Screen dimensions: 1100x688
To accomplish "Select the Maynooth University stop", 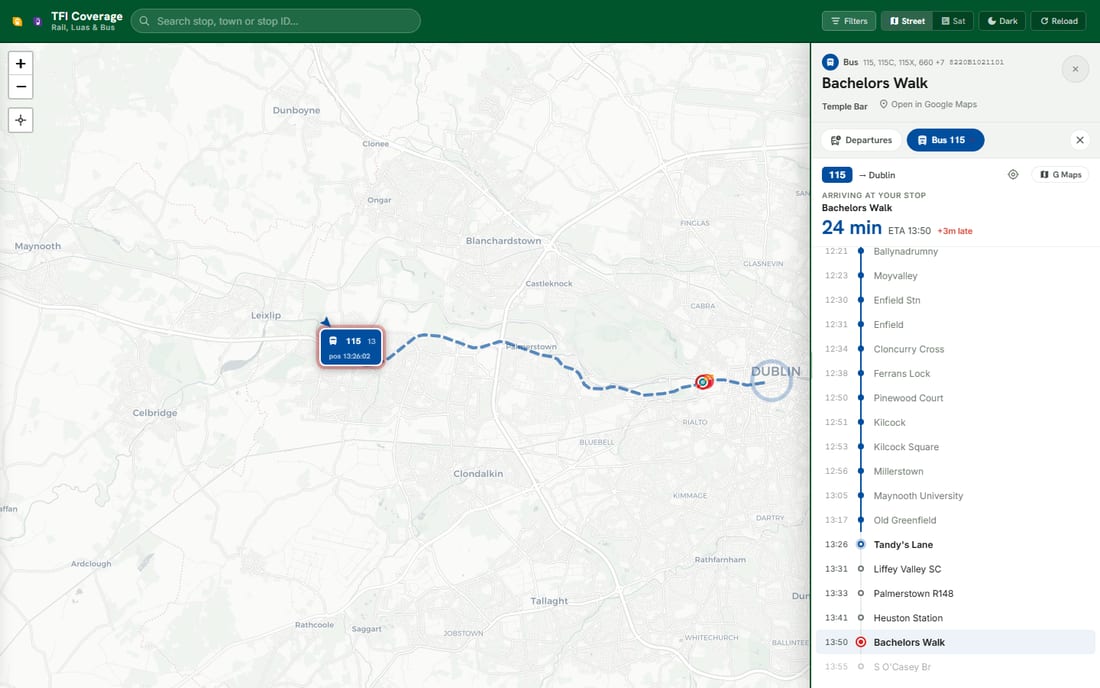I will tap(955, 496).
